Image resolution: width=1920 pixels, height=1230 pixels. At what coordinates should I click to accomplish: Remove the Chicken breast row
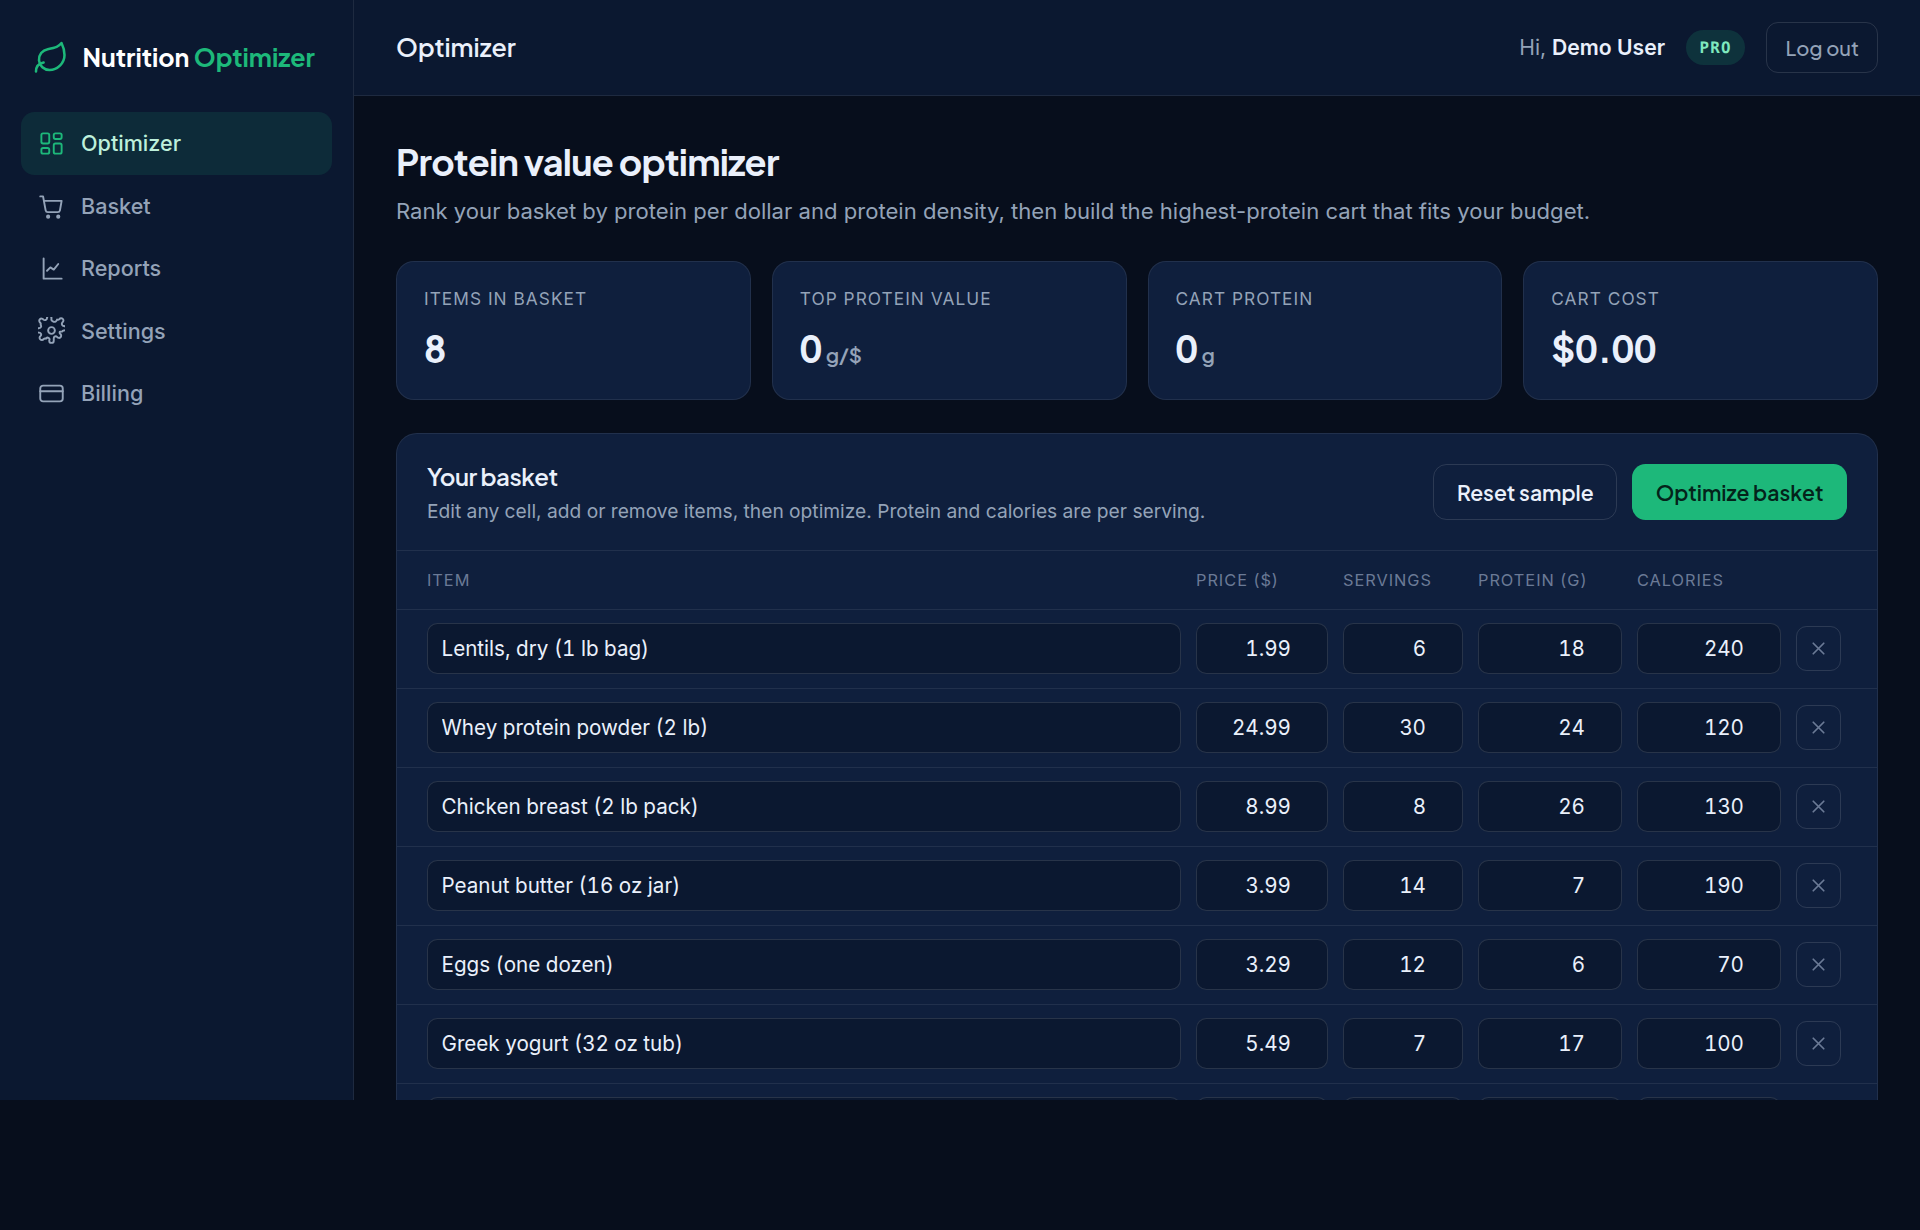[1818, 807]
